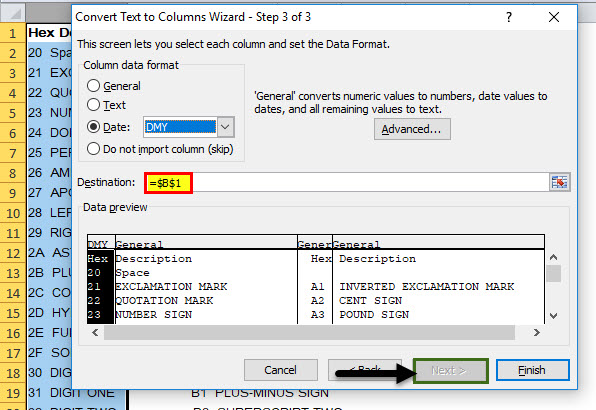Select row 1 header in spreadsheet
This screenshot has width=596, height=410.
[x=13, y=33]
